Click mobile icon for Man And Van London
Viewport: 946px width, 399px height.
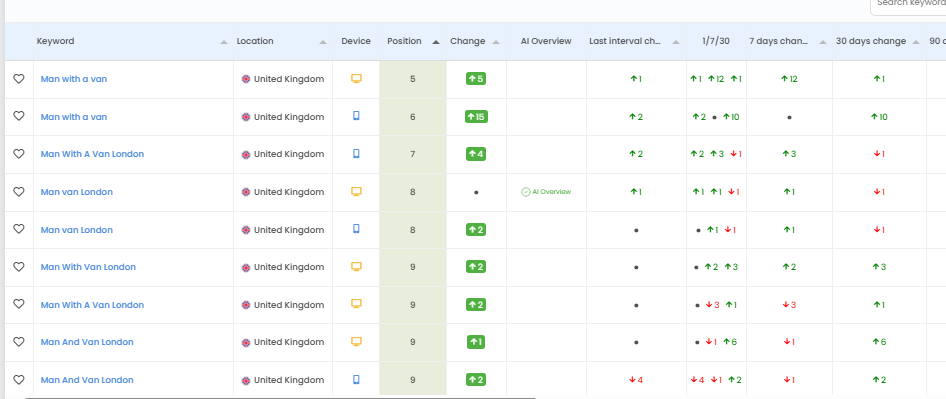pyautogui.click(x=356, y=380)
